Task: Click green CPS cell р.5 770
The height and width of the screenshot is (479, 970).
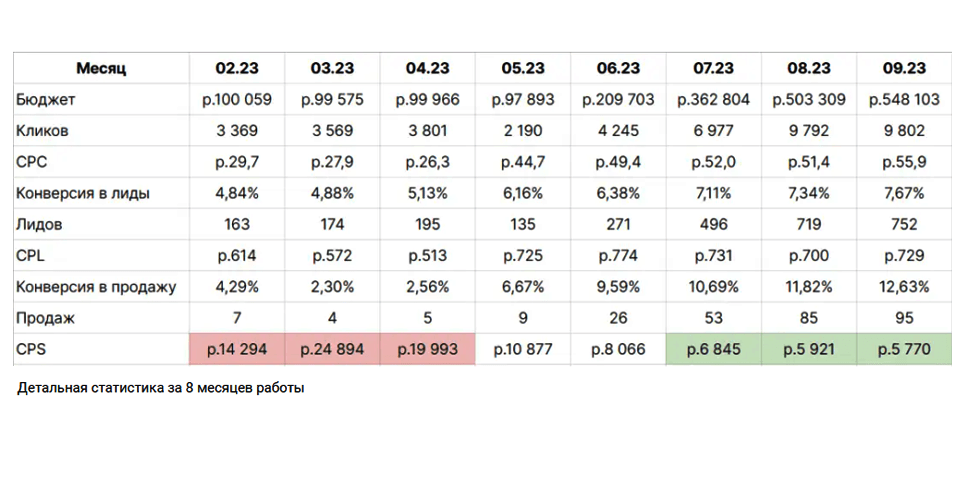Action: (x=904, y=349)
